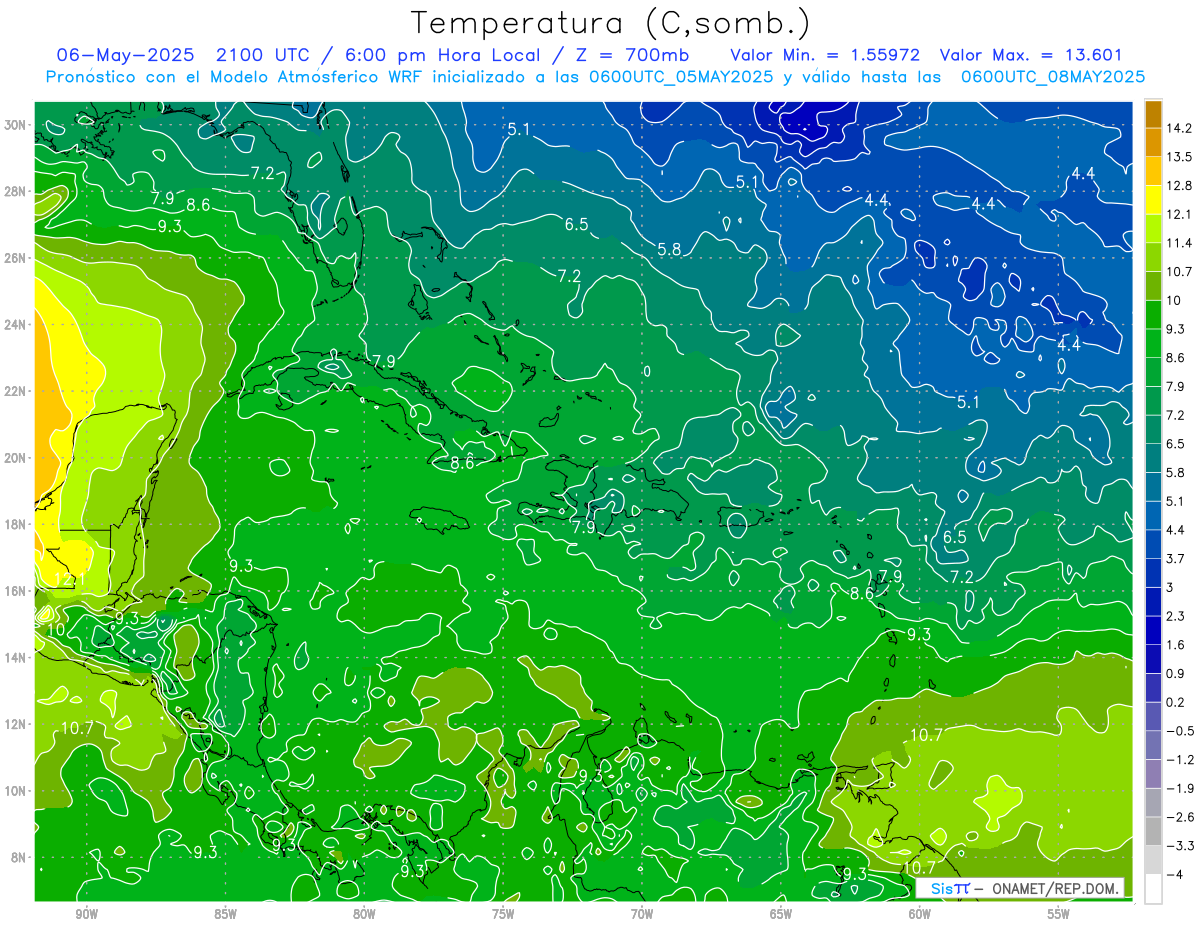Select the '06-May-2025' date text
The width and height of the screenshot is (1200, 927).
123,55
